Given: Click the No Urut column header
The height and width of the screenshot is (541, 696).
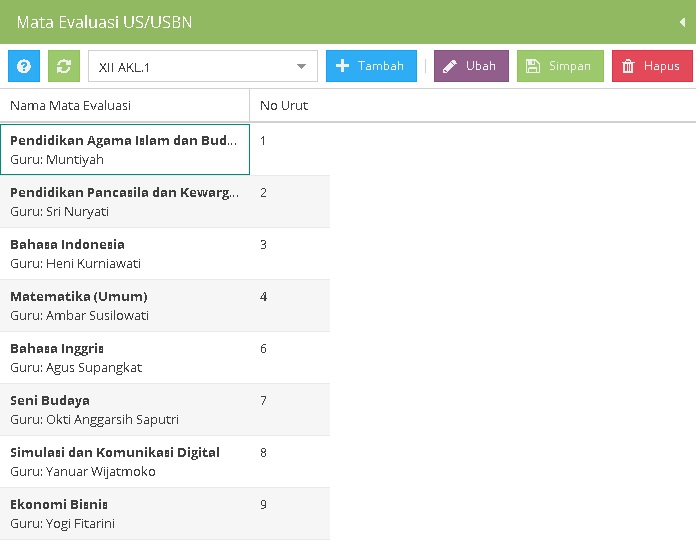Looking at the screenshot, I should tap(288, 105).
